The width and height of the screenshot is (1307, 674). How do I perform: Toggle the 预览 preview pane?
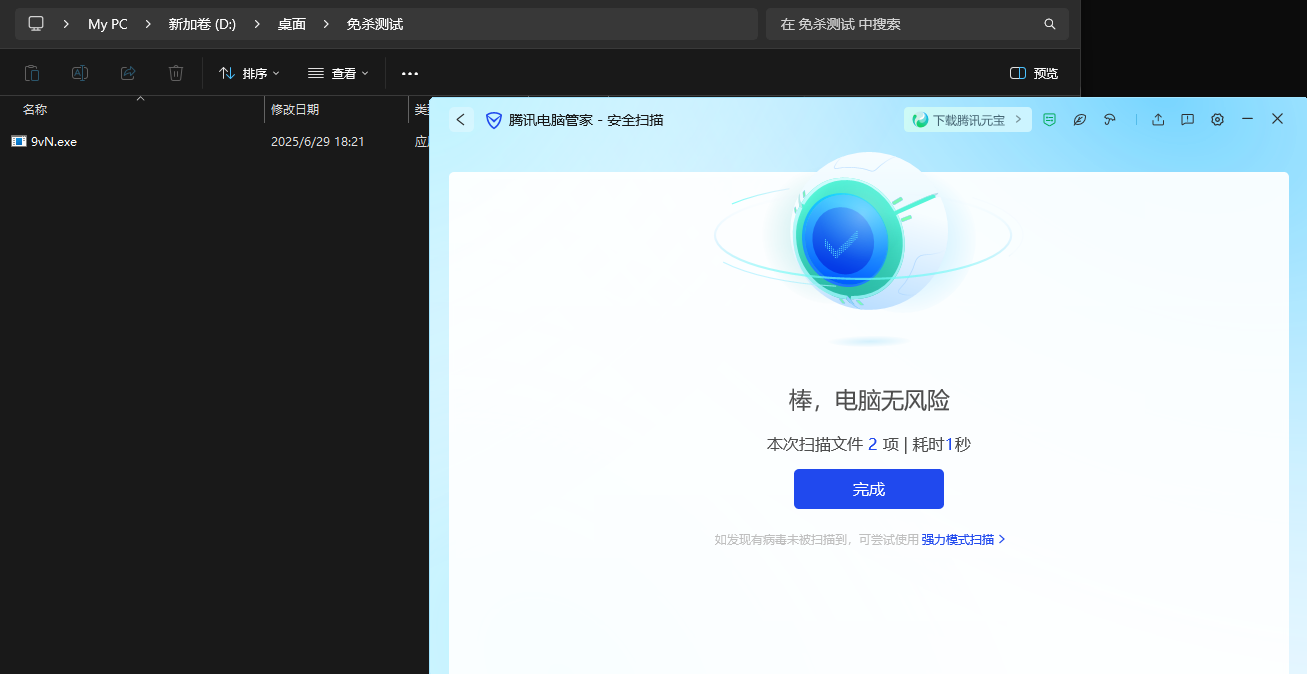pos(1033,73)
